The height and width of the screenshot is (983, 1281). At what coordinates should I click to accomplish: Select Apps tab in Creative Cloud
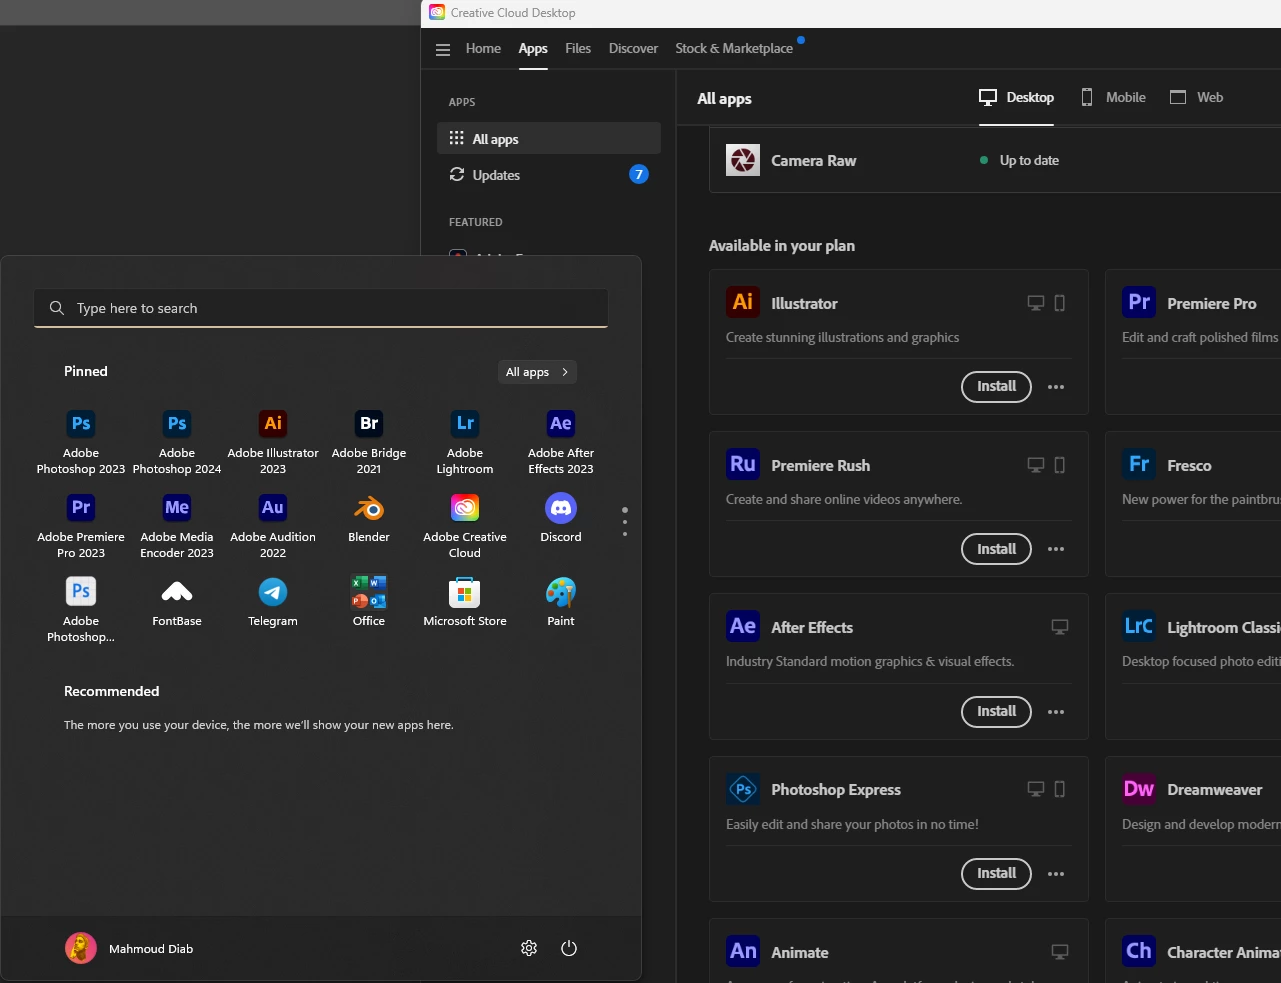[x=533, y=48]
